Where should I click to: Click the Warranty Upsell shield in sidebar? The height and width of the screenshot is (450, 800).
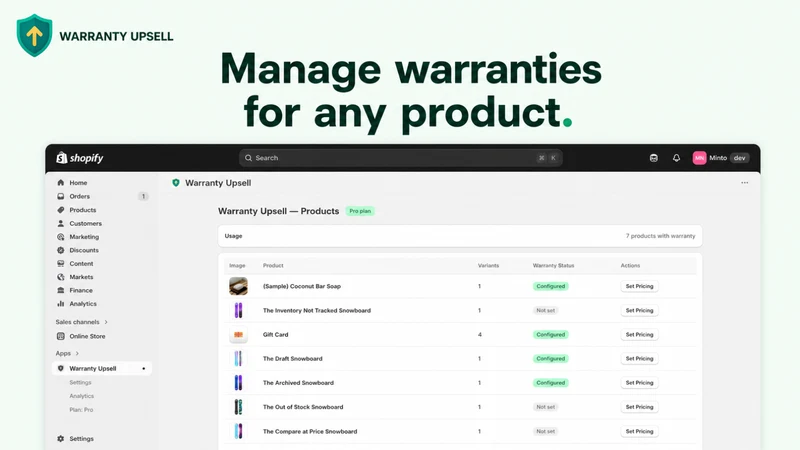[61, 368]
